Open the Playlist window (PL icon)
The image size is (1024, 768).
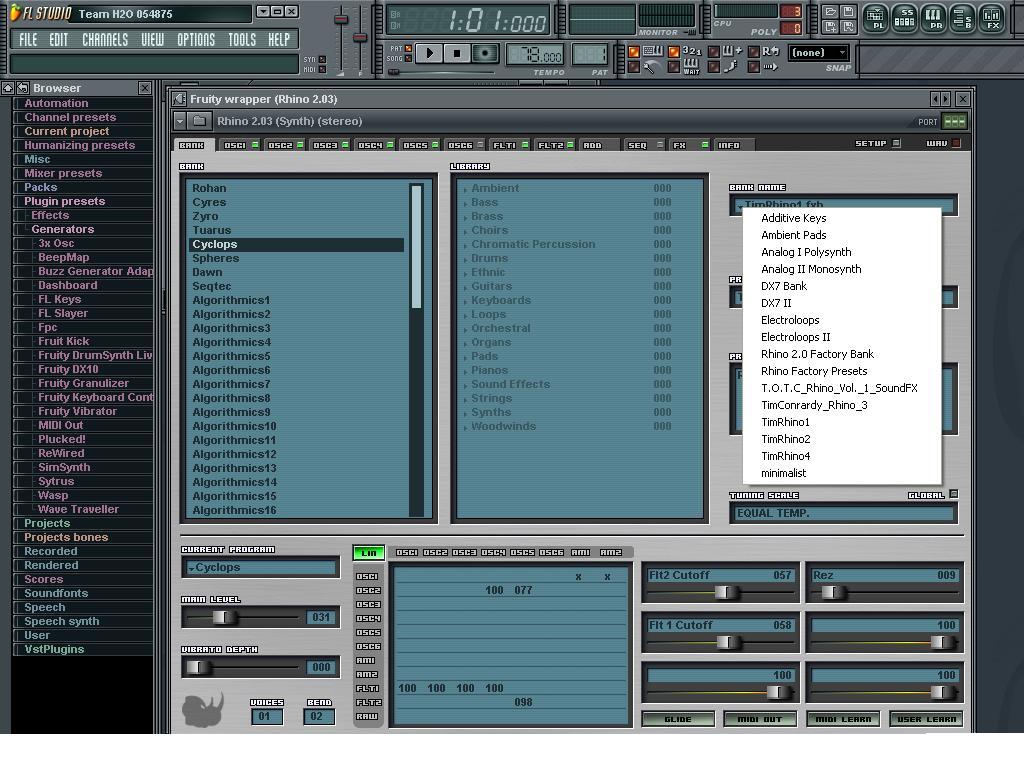click(x=874, y=17)
